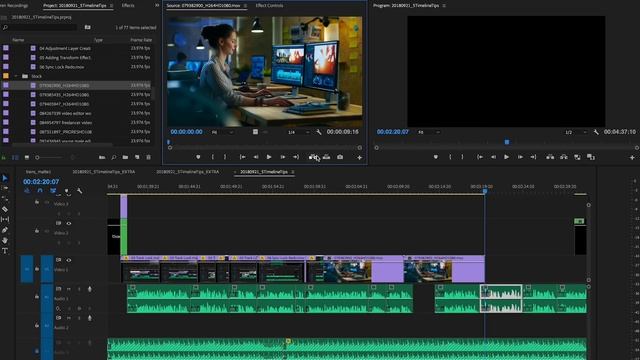Open Program monitor Fit zoom dropdown
This screenshot has width=640, height=360.
pyautogui.click(x=429, y=132)
